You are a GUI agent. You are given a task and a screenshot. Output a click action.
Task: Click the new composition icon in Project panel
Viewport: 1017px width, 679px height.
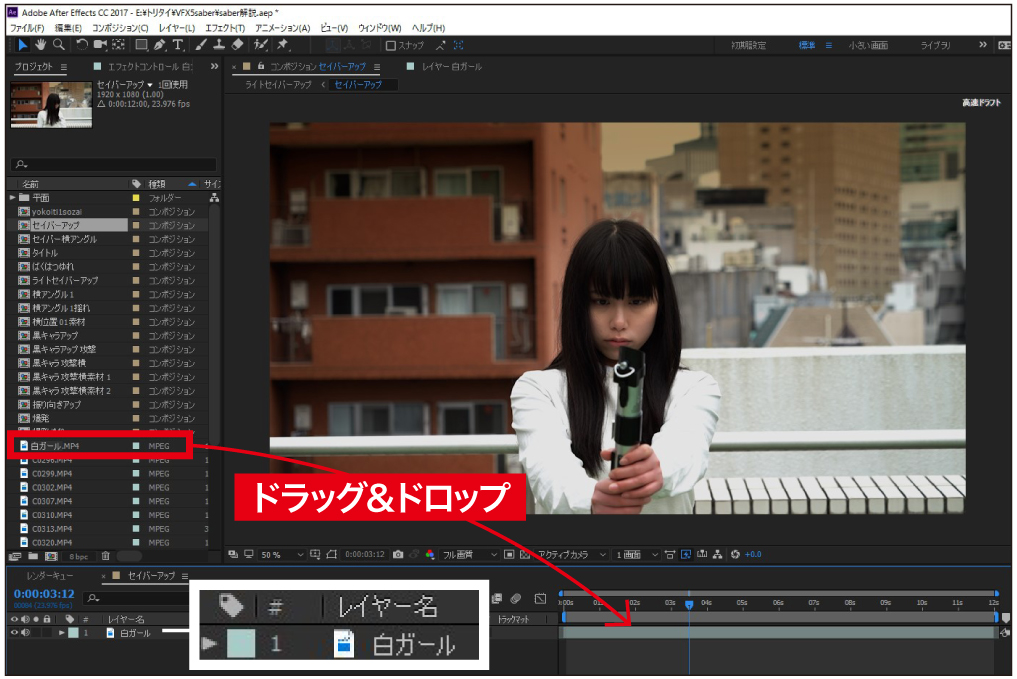tap(51, 556)
